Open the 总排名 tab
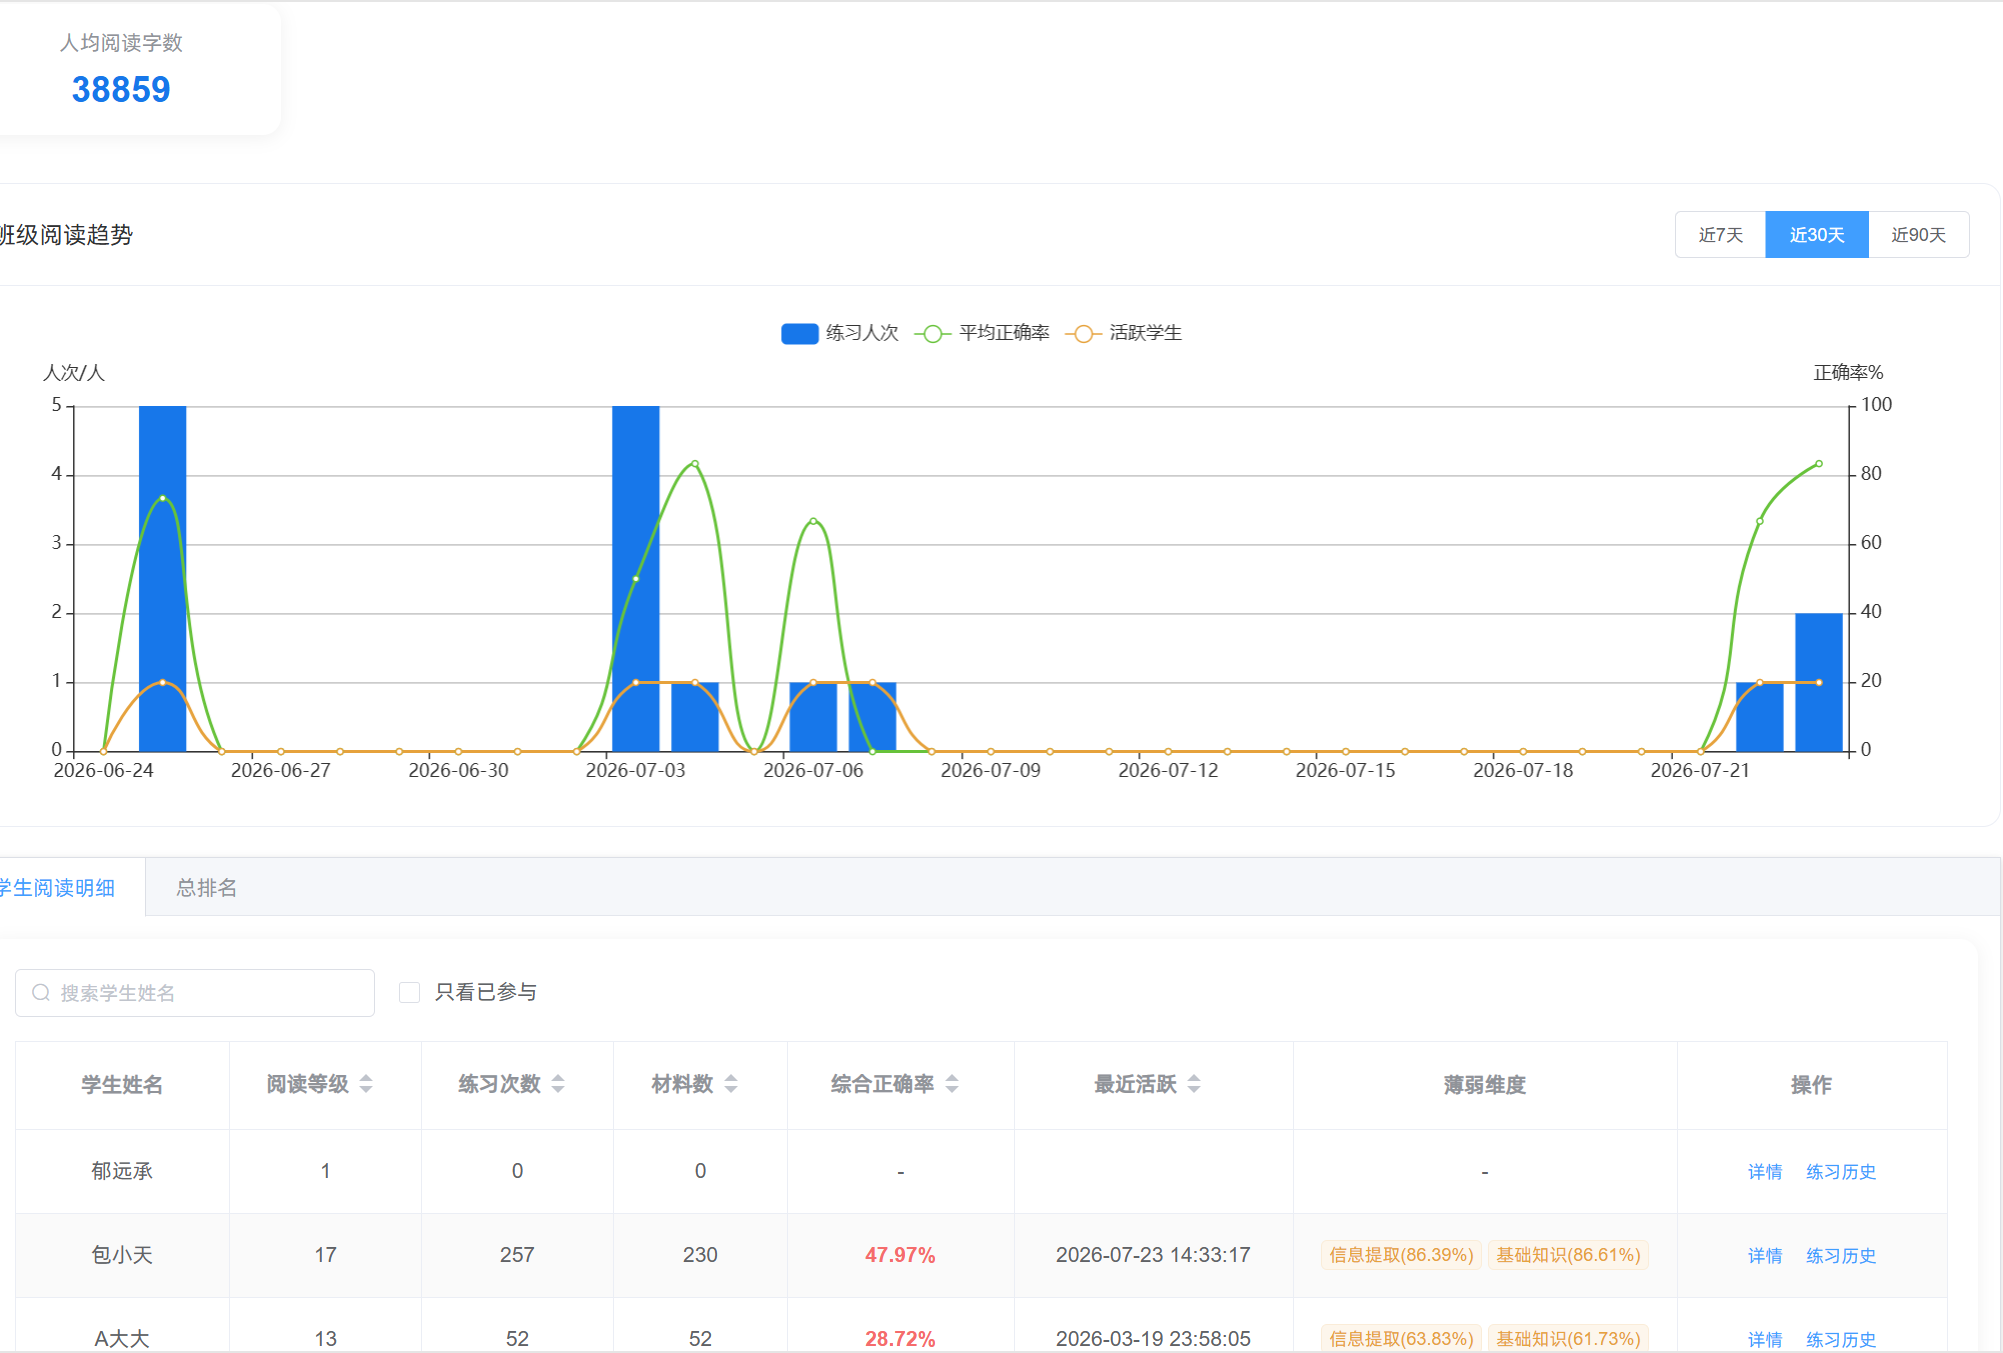Screen dimensions: 2003x1353 [207, 888]
